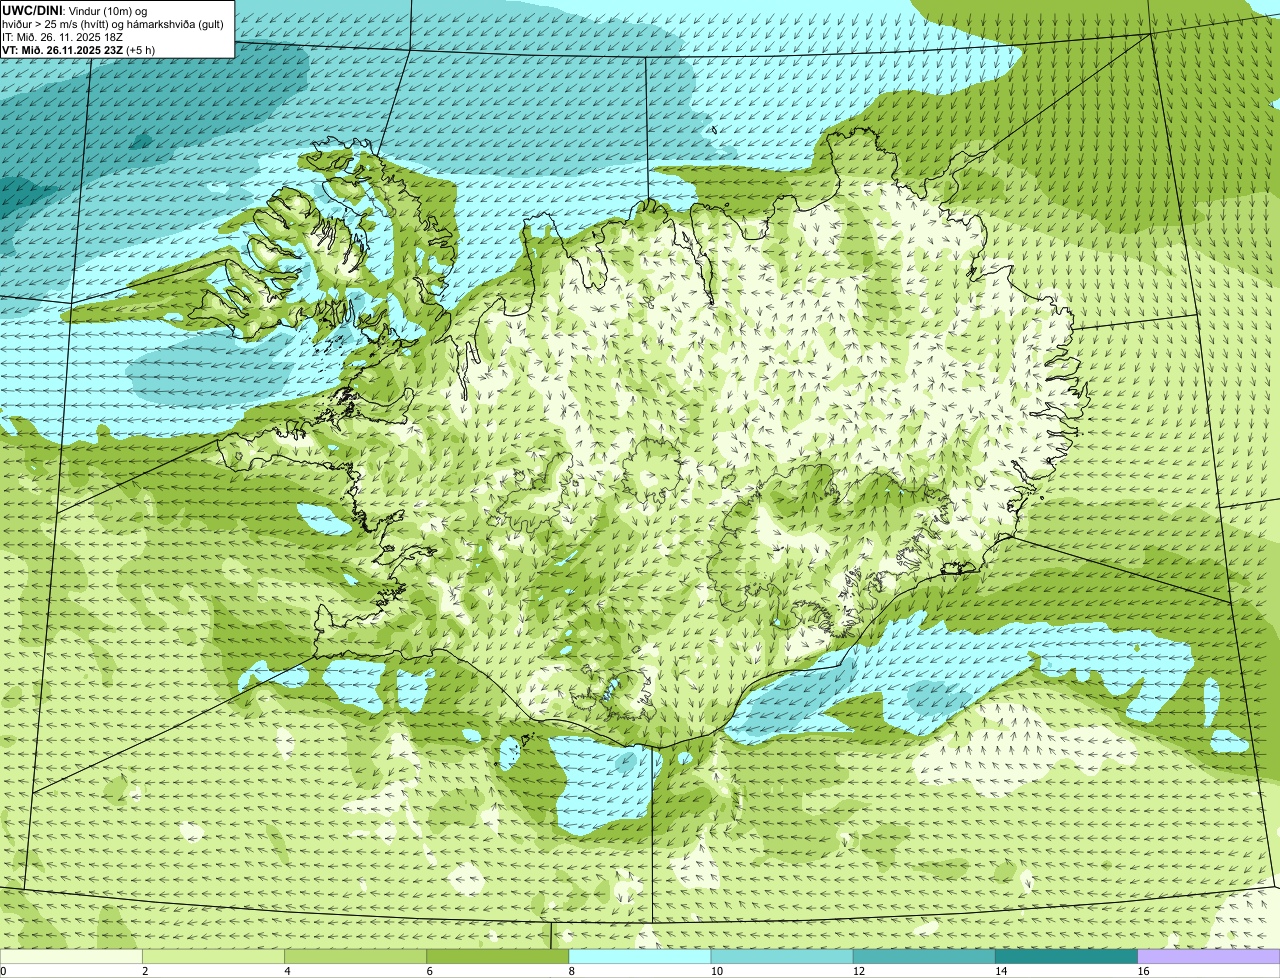This screenshot has height=978, width=1280.
Task: Click the legend scale label "8"
Action: [571, 971]
